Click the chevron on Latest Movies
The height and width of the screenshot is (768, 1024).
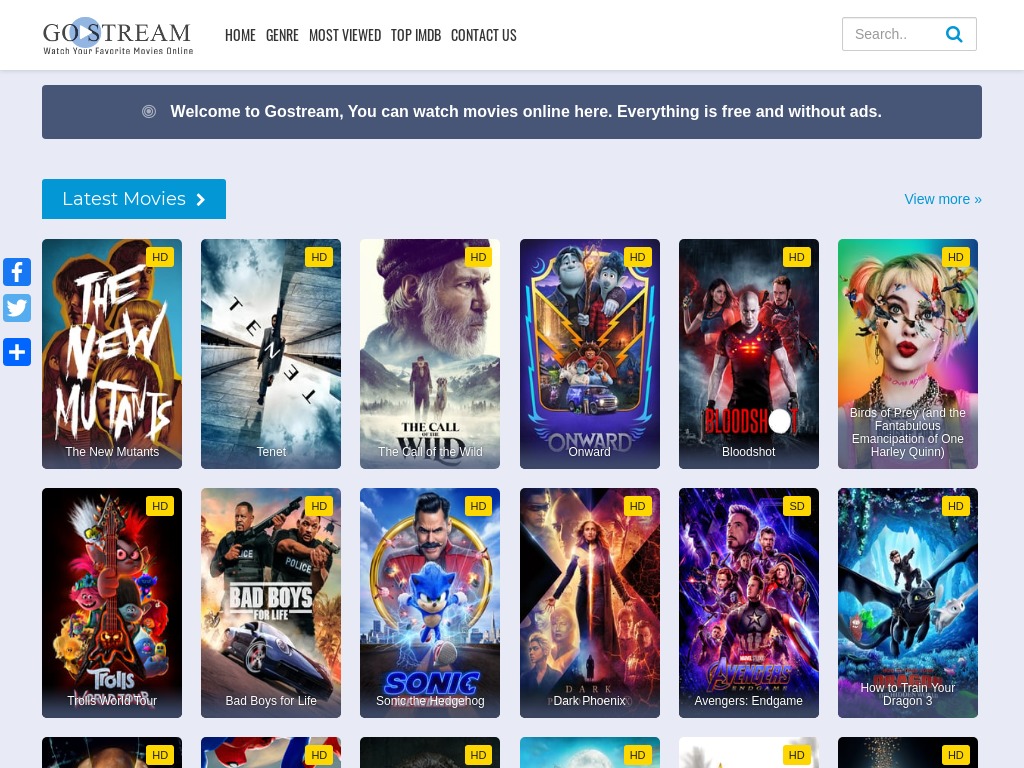pyautogui.click(x=201, y=199)
